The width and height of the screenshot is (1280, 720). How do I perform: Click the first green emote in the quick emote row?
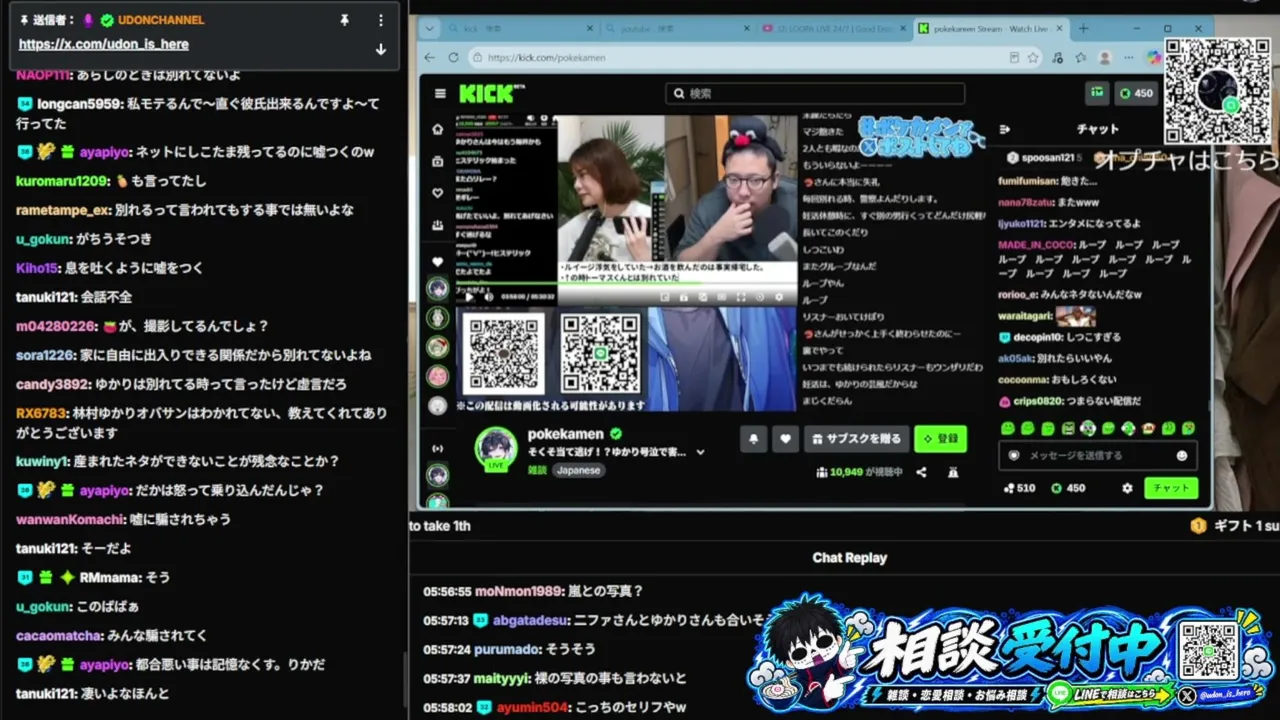(x=1008, y=428)
